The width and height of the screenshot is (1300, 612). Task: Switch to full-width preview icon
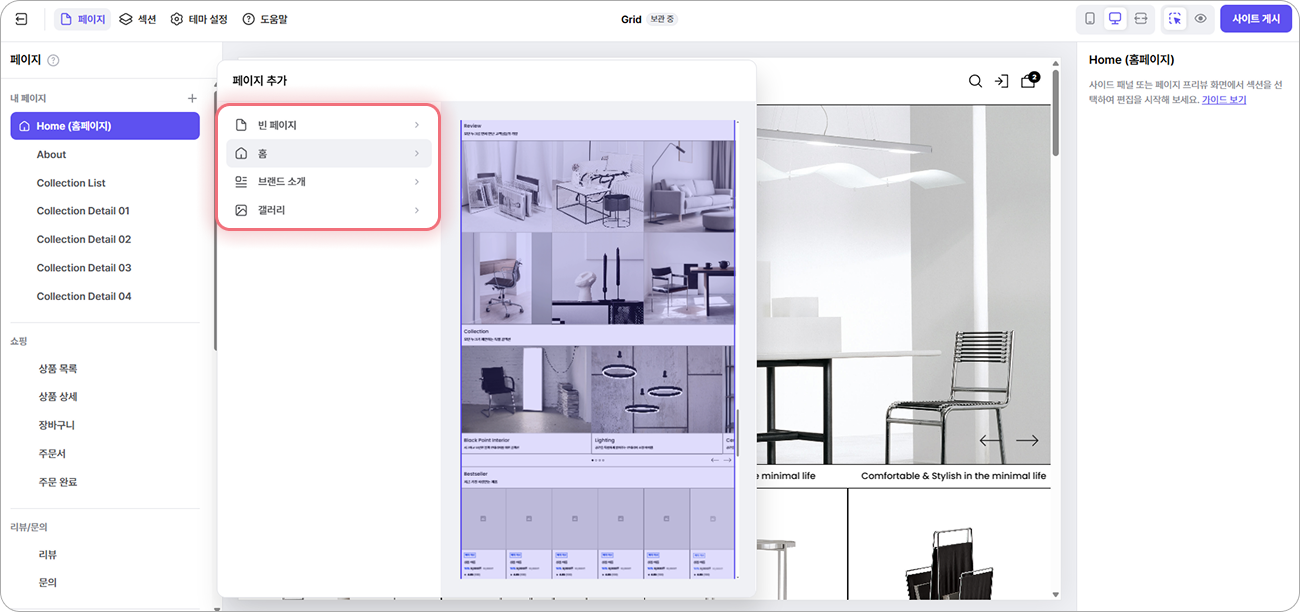[x=1141, y=19]
